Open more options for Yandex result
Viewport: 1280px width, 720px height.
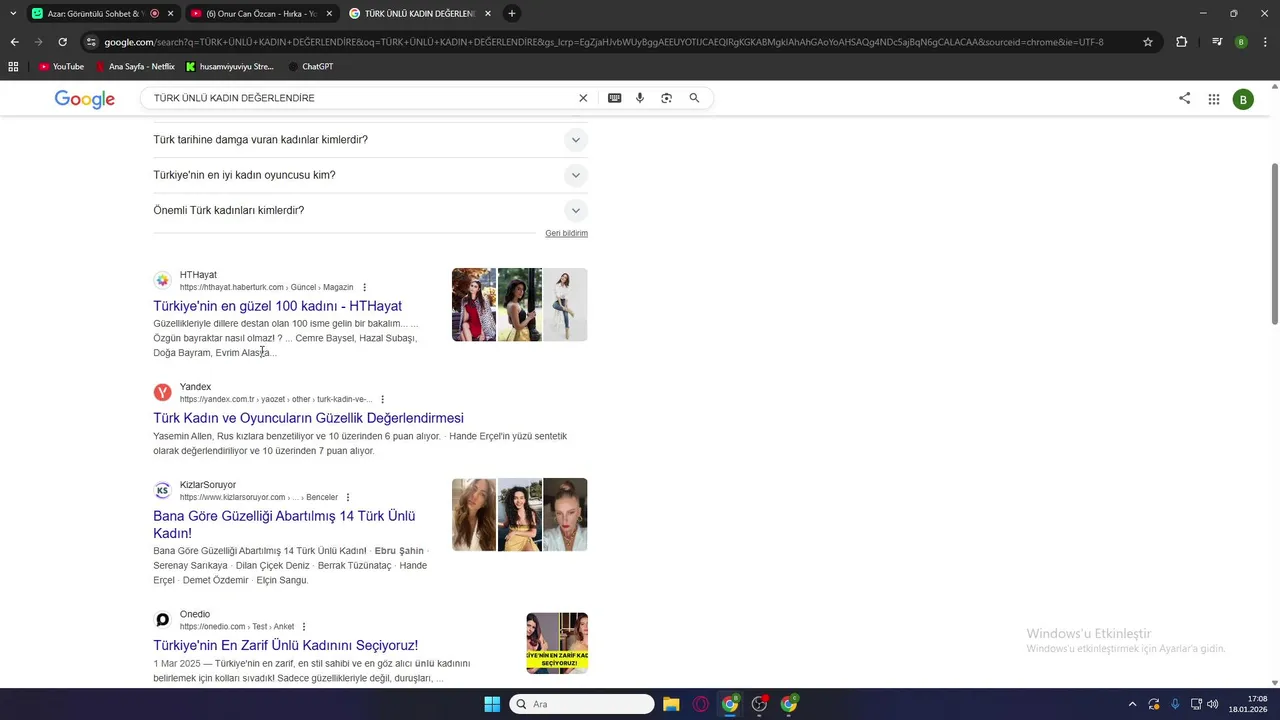coord(382,400)
